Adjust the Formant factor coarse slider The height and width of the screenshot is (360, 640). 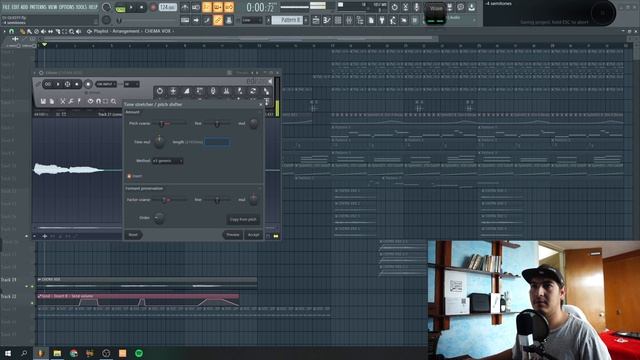(x=169, y=200)
